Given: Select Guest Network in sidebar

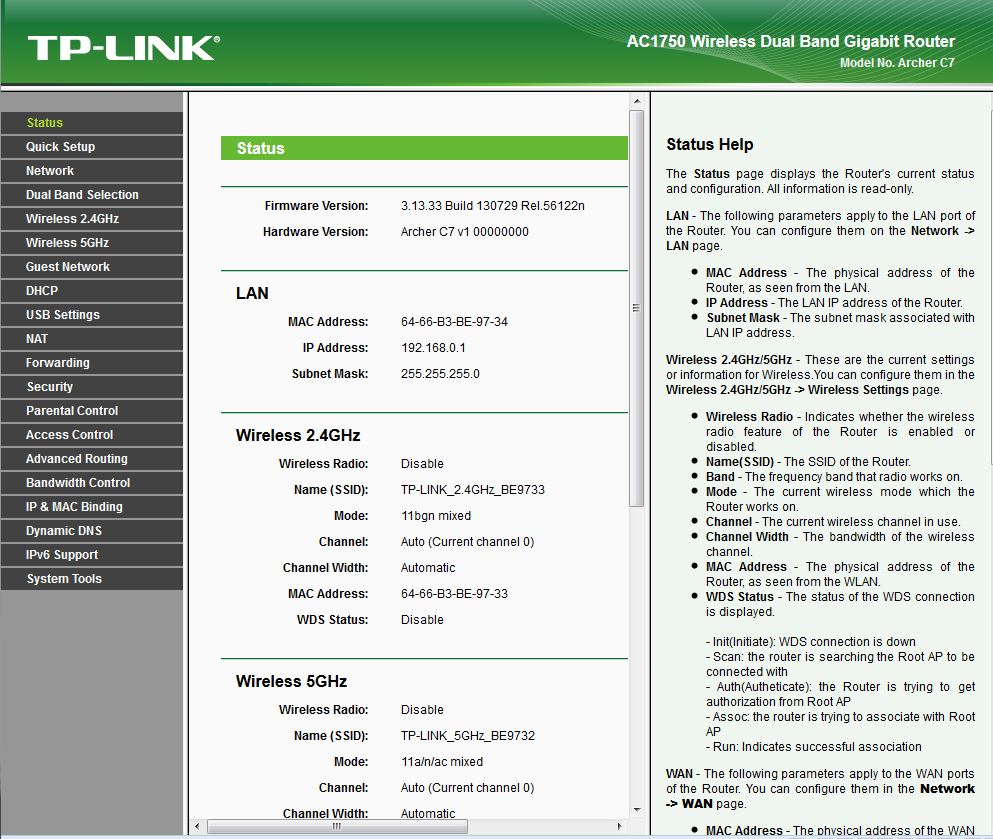Looking at the screenshot, I should click(x=92, y=267).
